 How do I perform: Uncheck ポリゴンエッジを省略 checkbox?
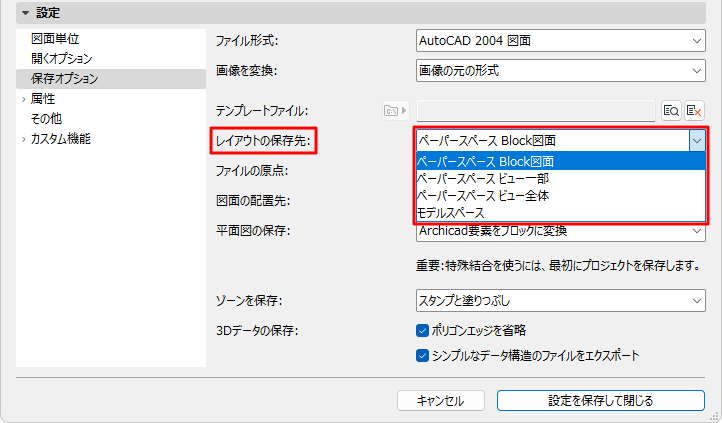pyautogui.click(x=422, y=330)
